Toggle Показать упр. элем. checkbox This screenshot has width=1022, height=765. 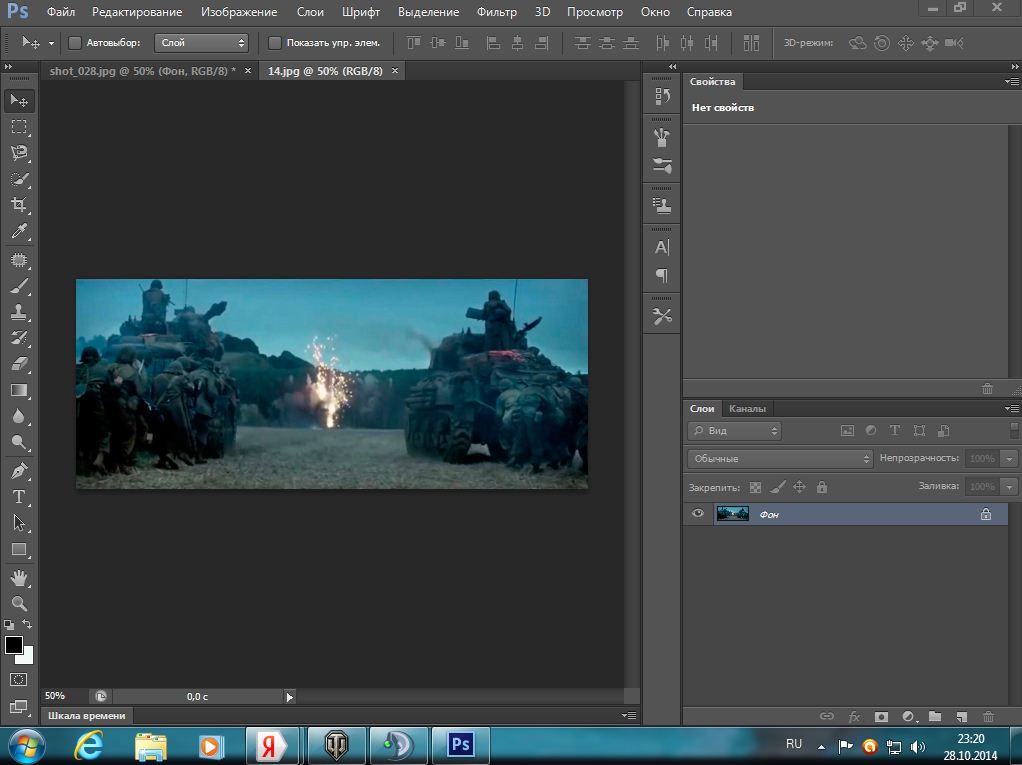(275, 43)
